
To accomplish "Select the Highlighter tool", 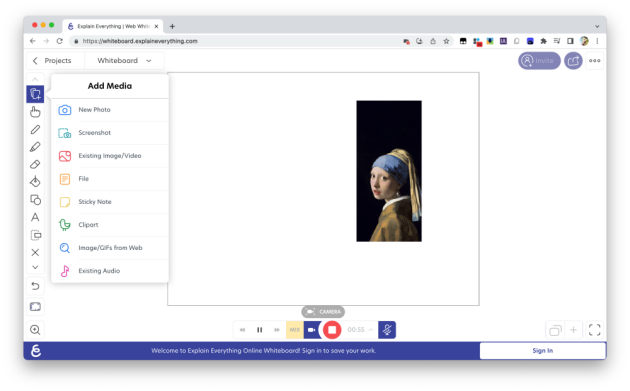I will point(35,147).
